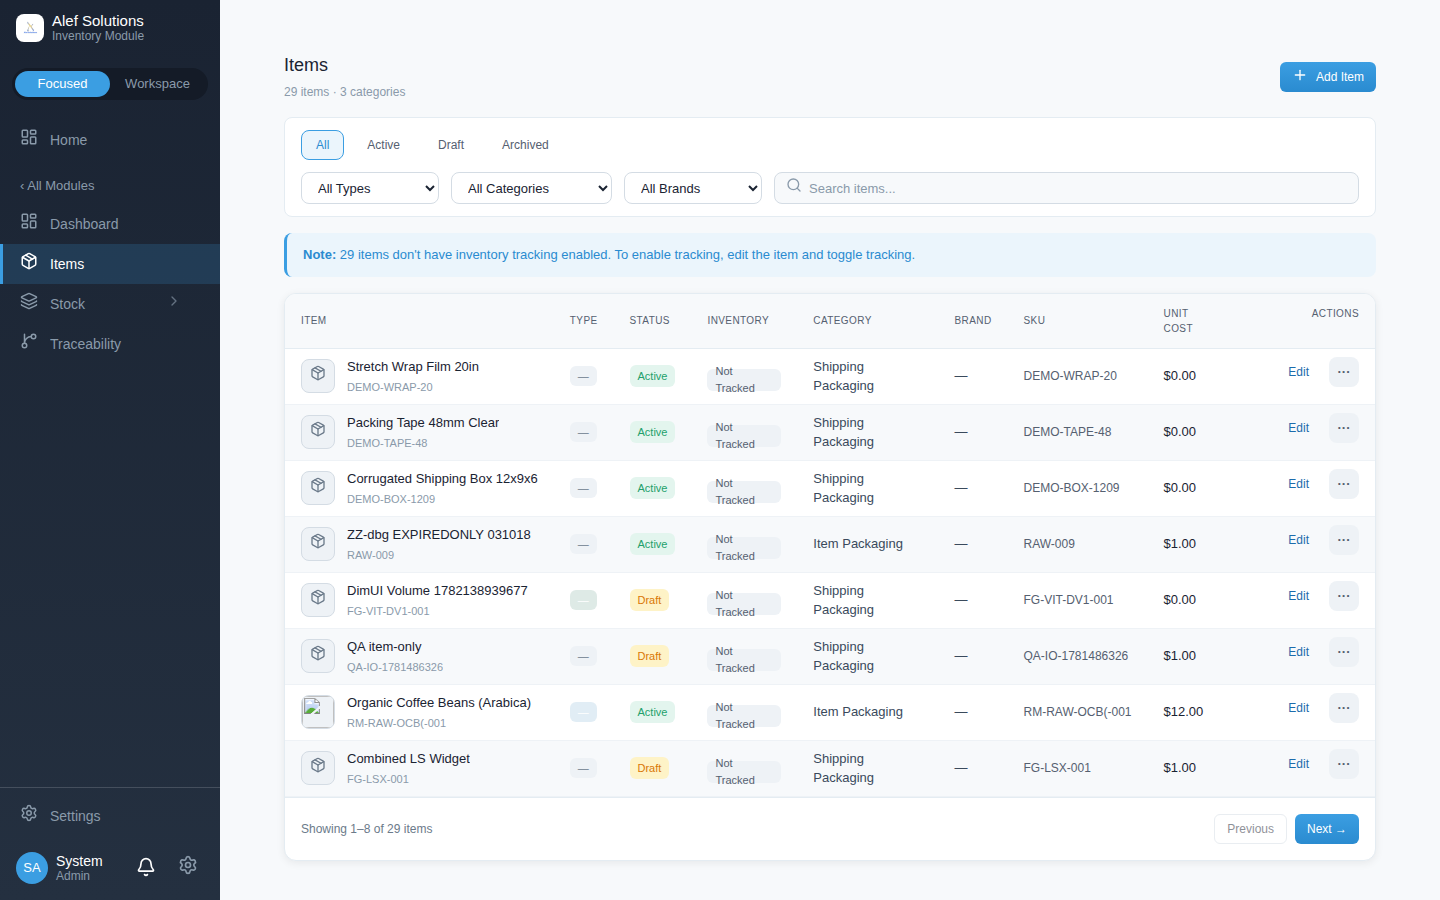This screenshot has width=1440, height=900.
Task: Open more actions for Organic Coffee Beans
Action: tap(1344, 708)
